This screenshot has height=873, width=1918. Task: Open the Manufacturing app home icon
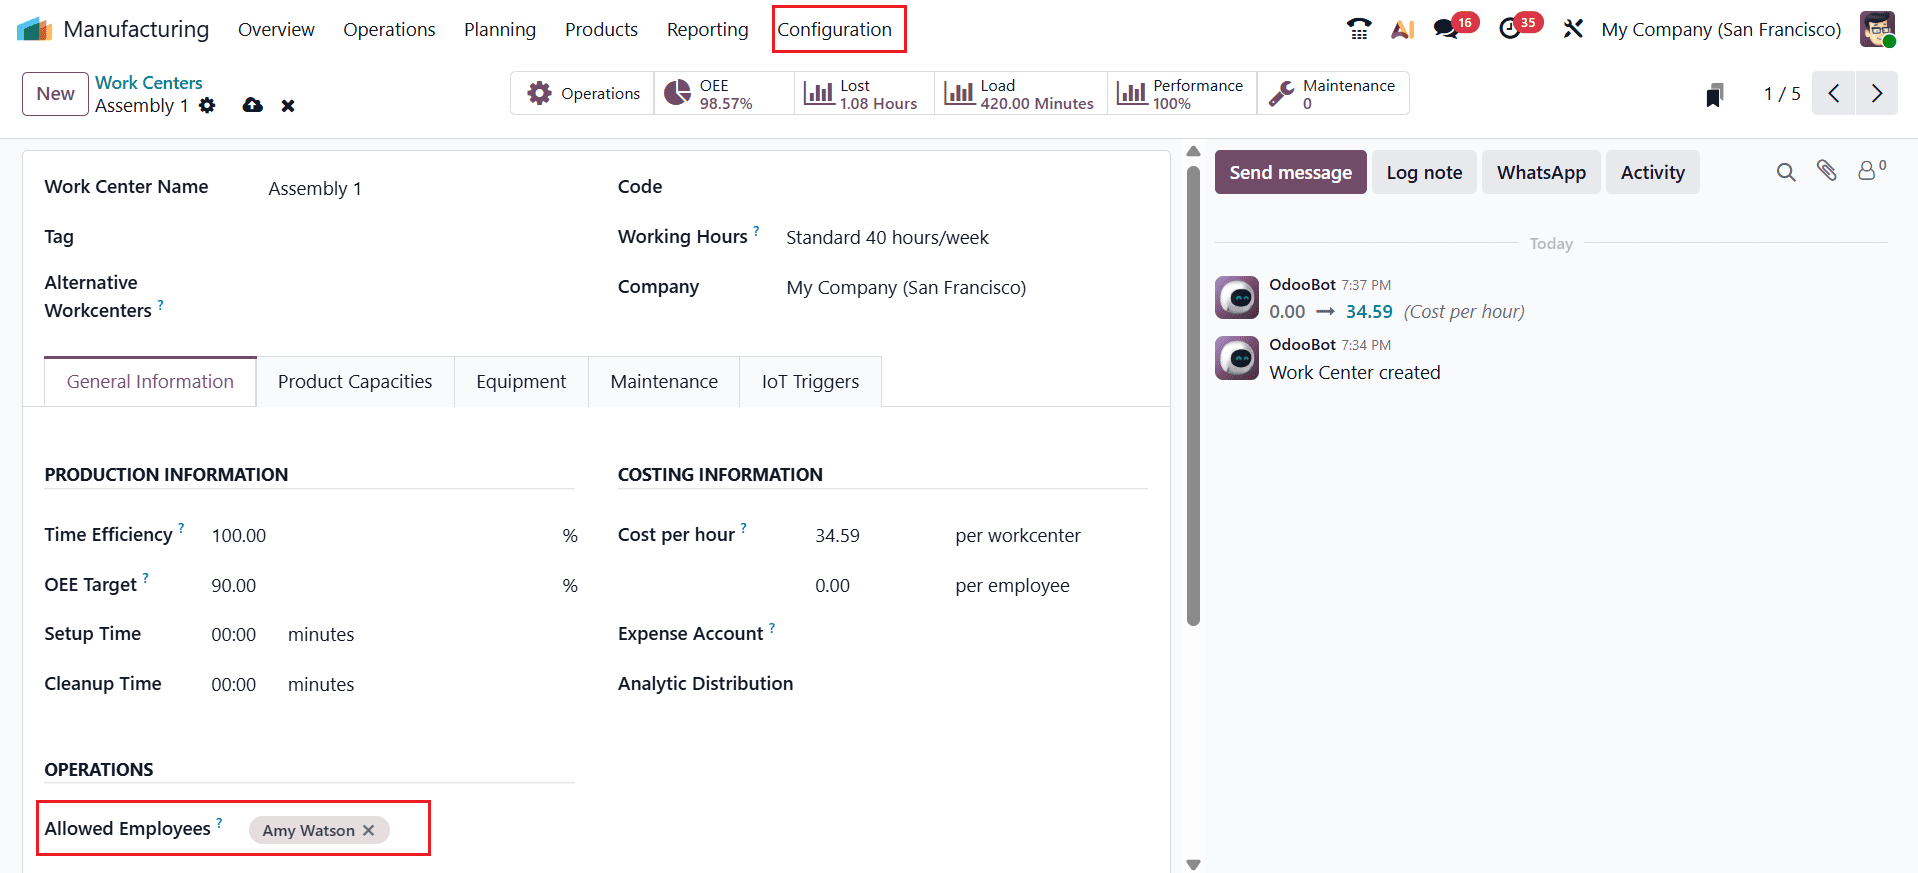point(34,29)
